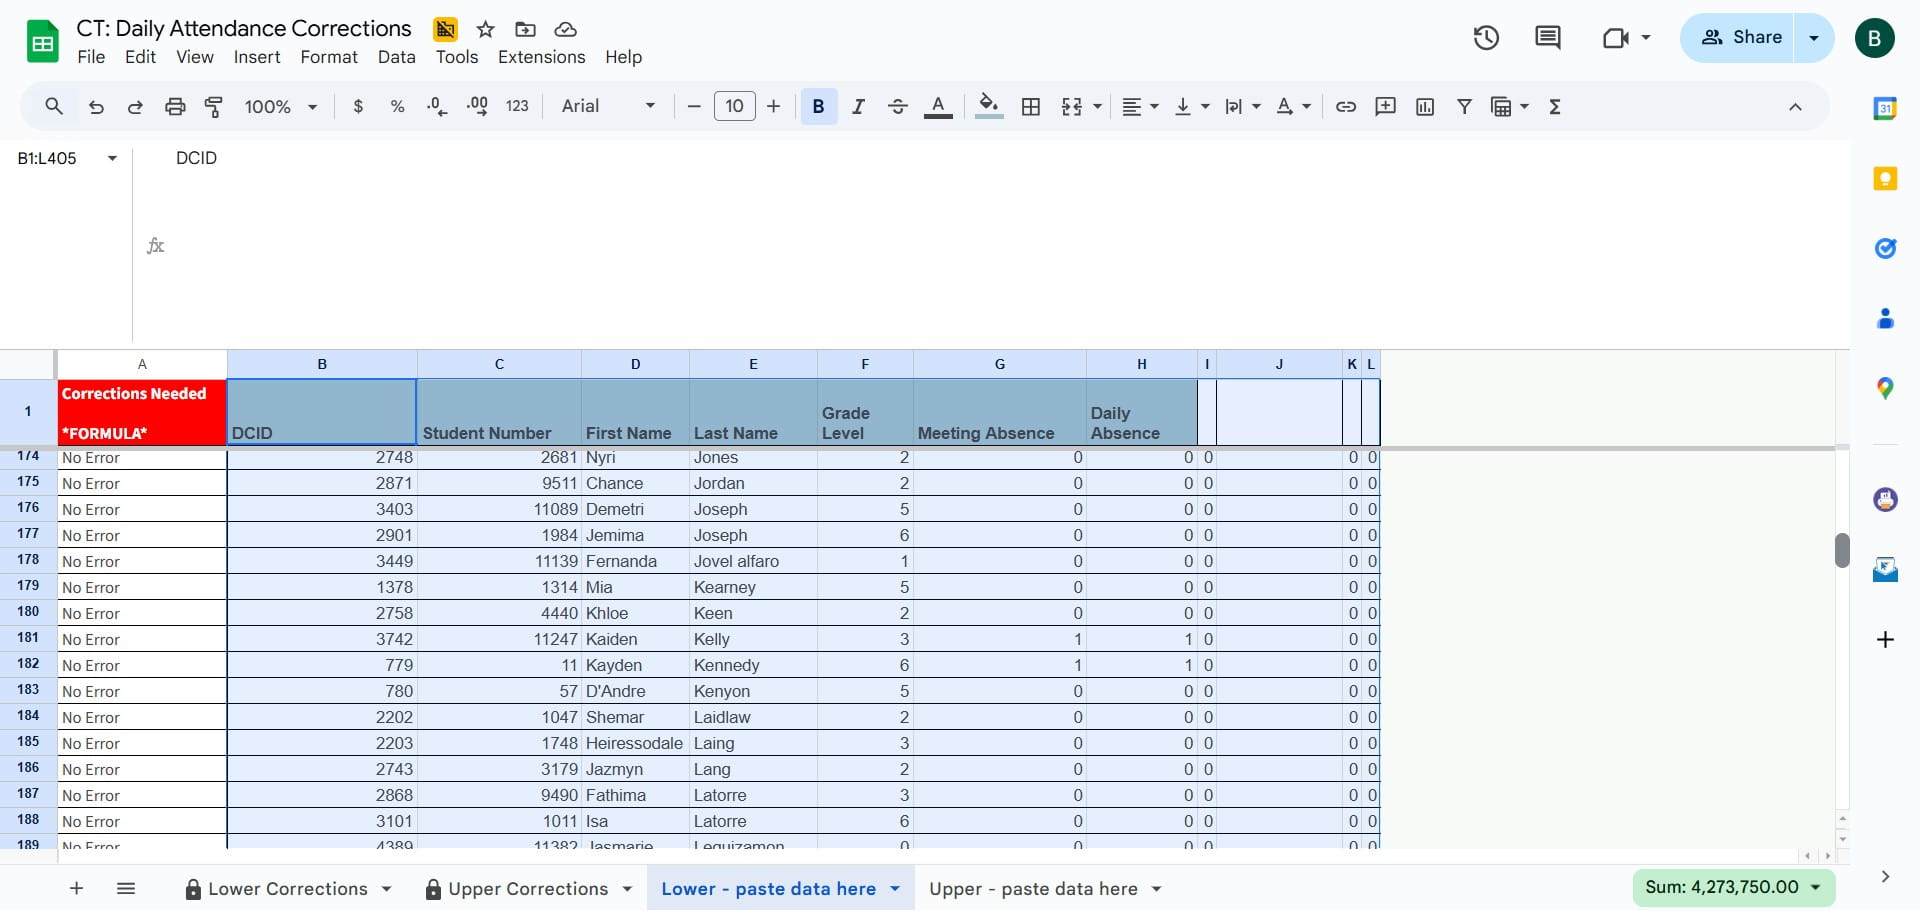Open zoom level 100% dropdown
The image size is (1920, 911).
click(281, 106)
